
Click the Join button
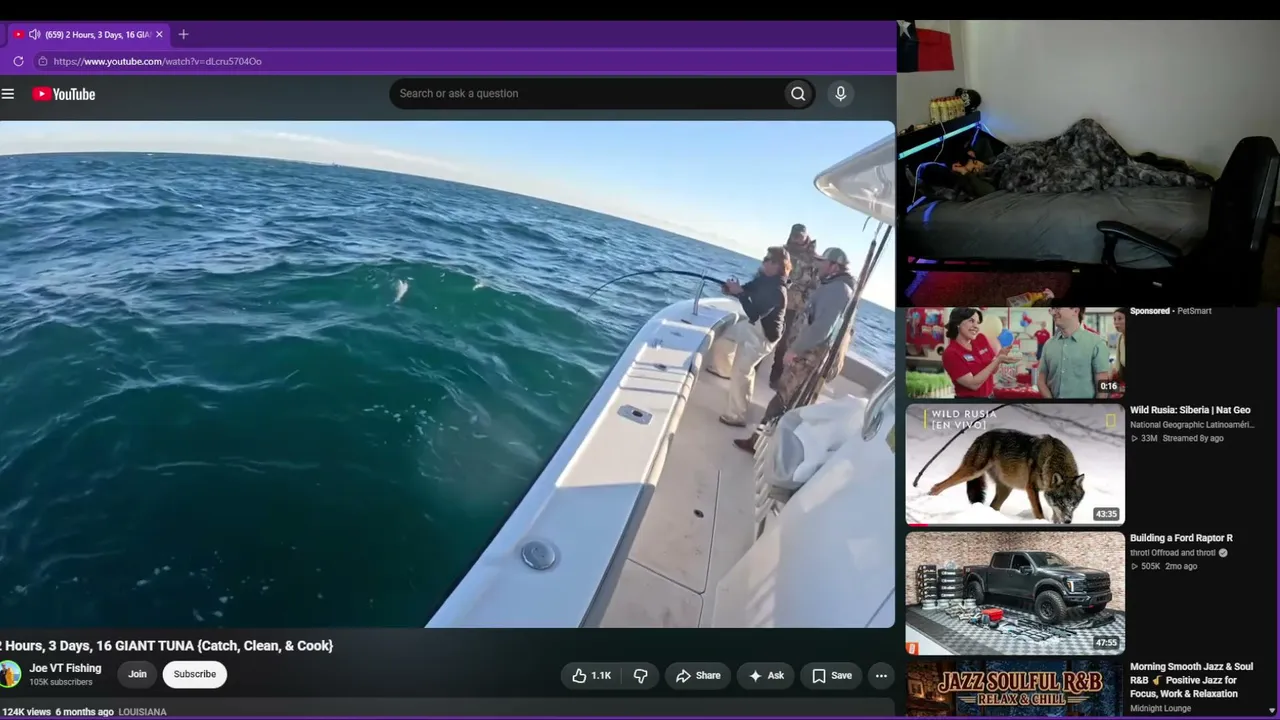137,675
